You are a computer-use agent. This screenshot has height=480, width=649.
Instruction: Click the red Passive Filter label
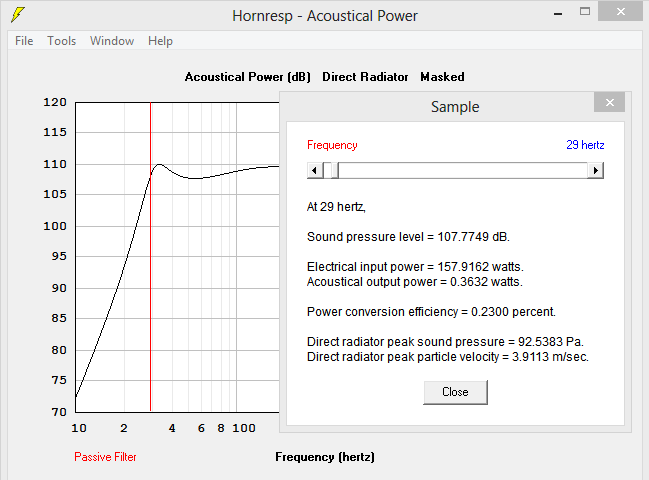(105, 457)
